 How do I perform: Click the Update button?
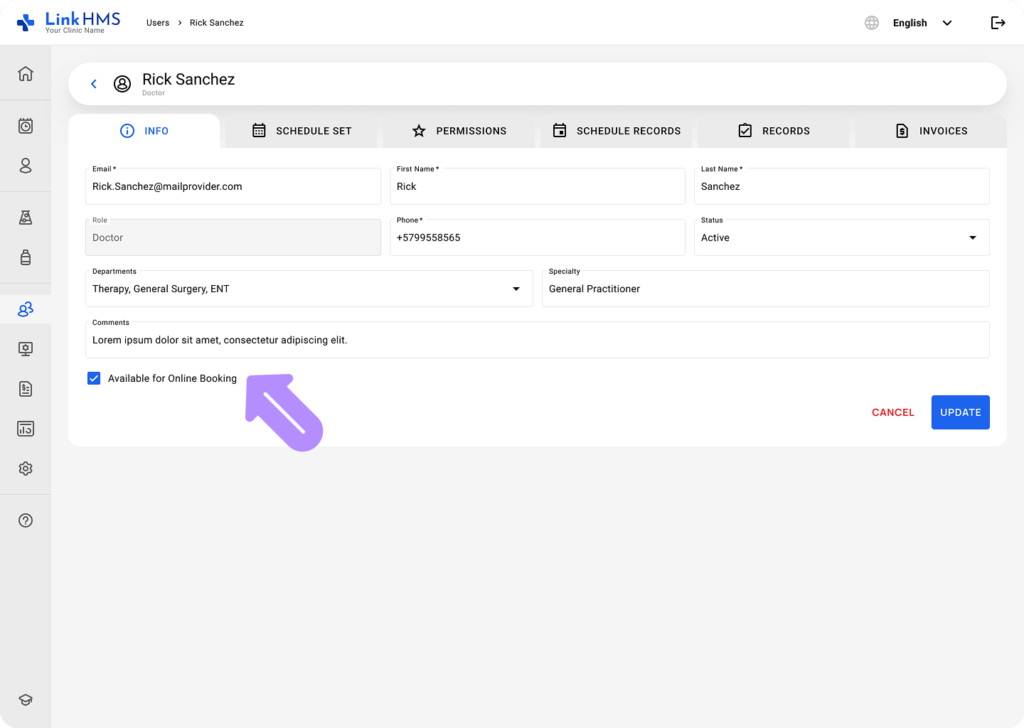tap(960, 412)
